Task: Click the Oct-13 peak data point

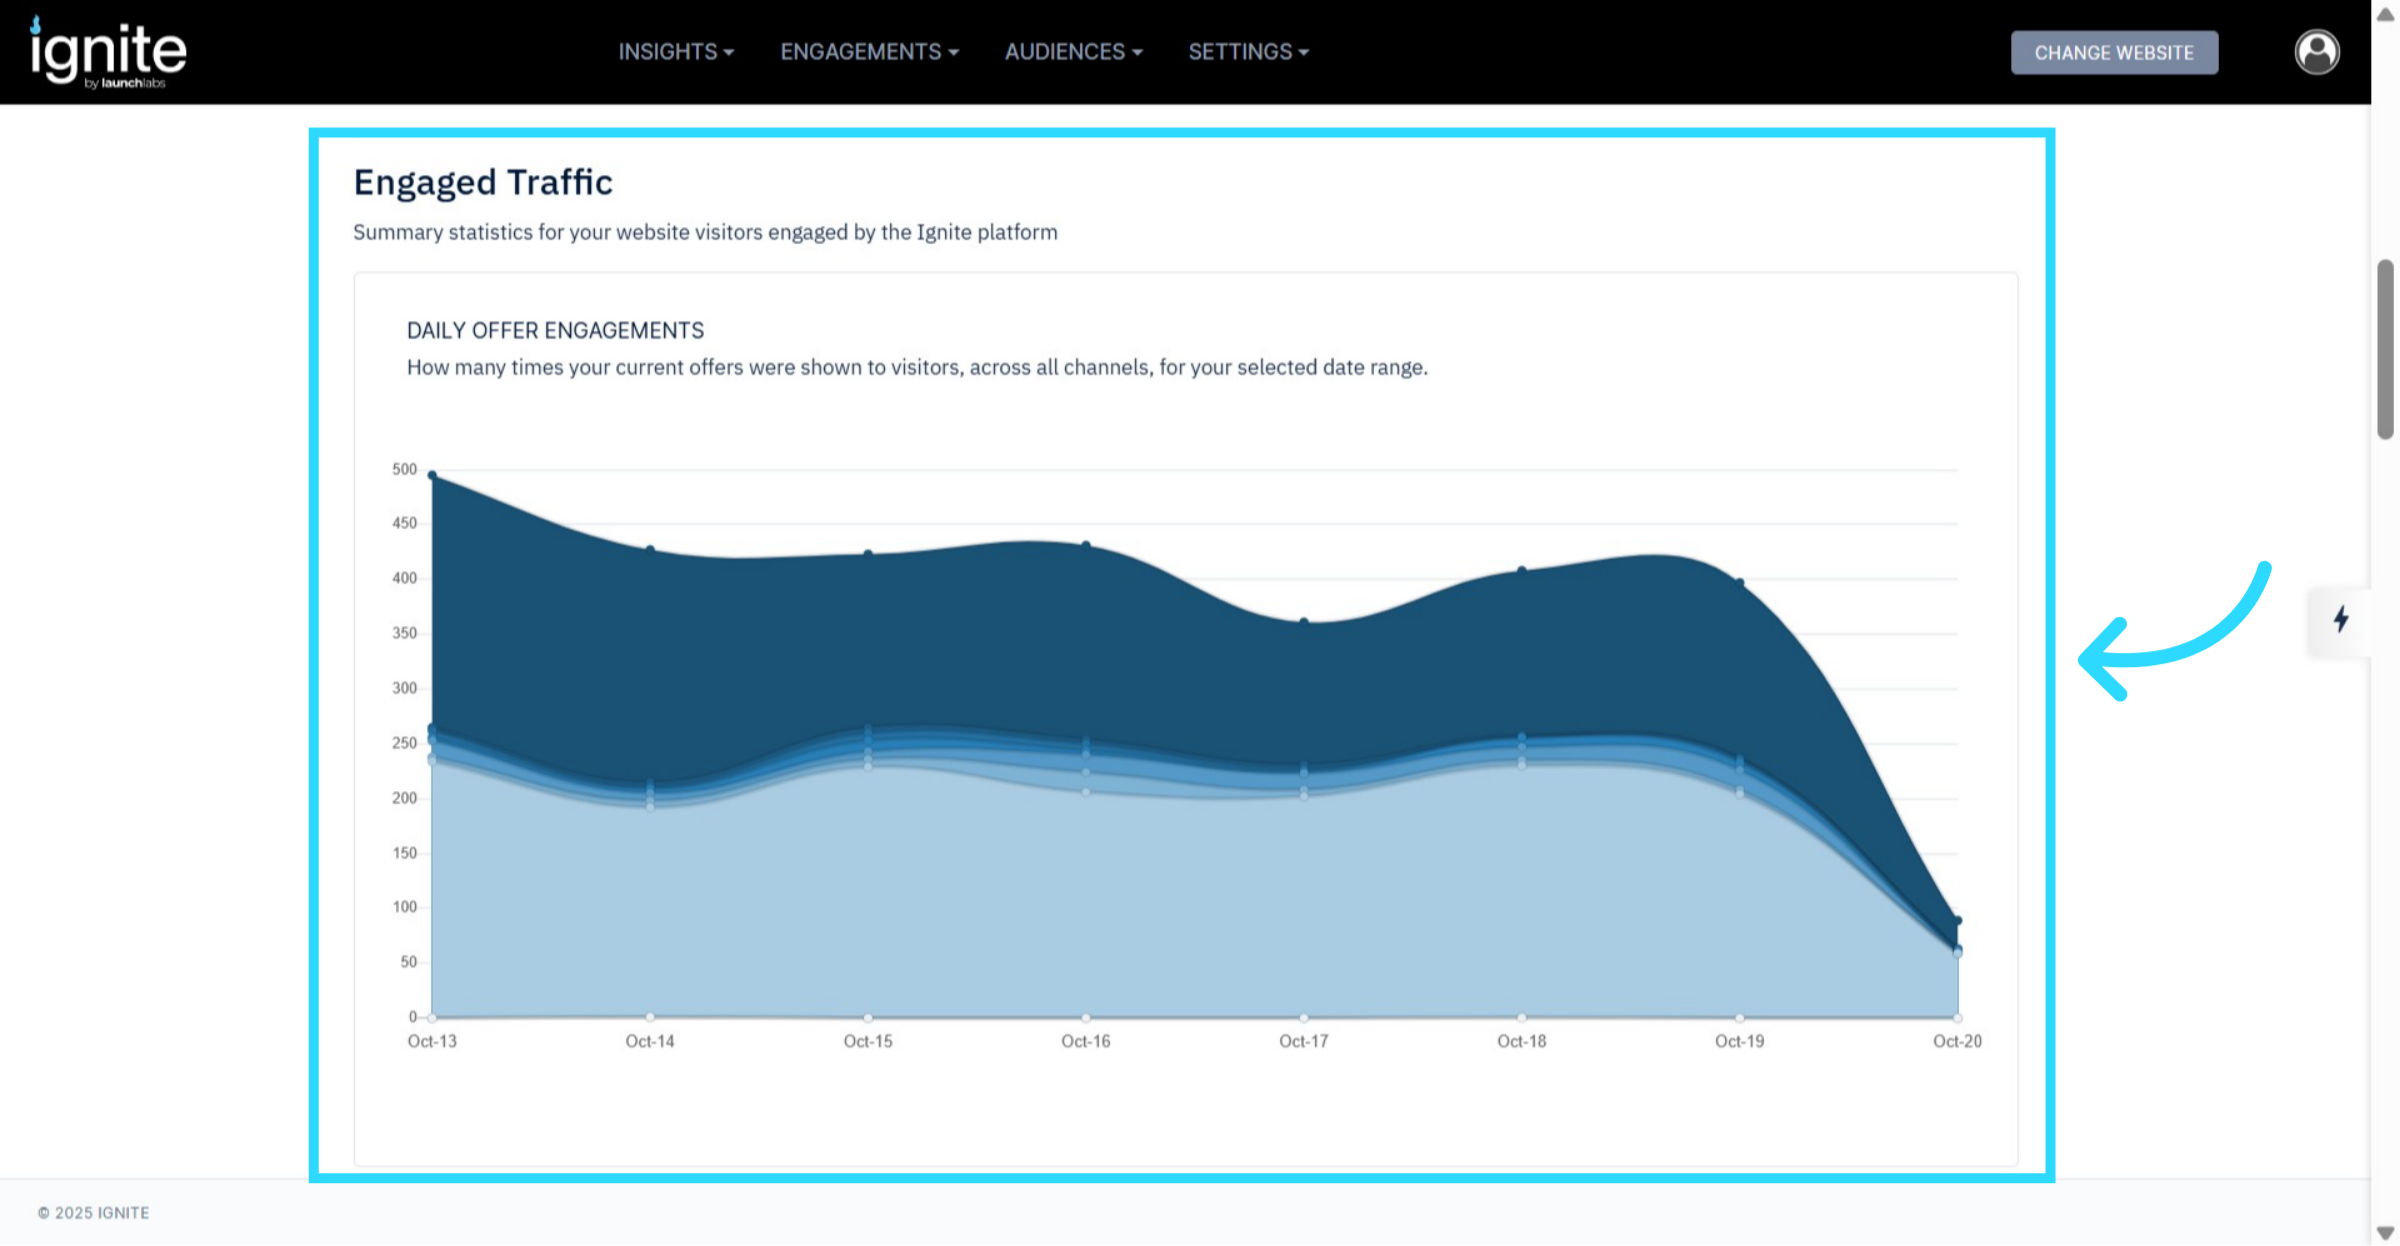Action: pos(432,475)
